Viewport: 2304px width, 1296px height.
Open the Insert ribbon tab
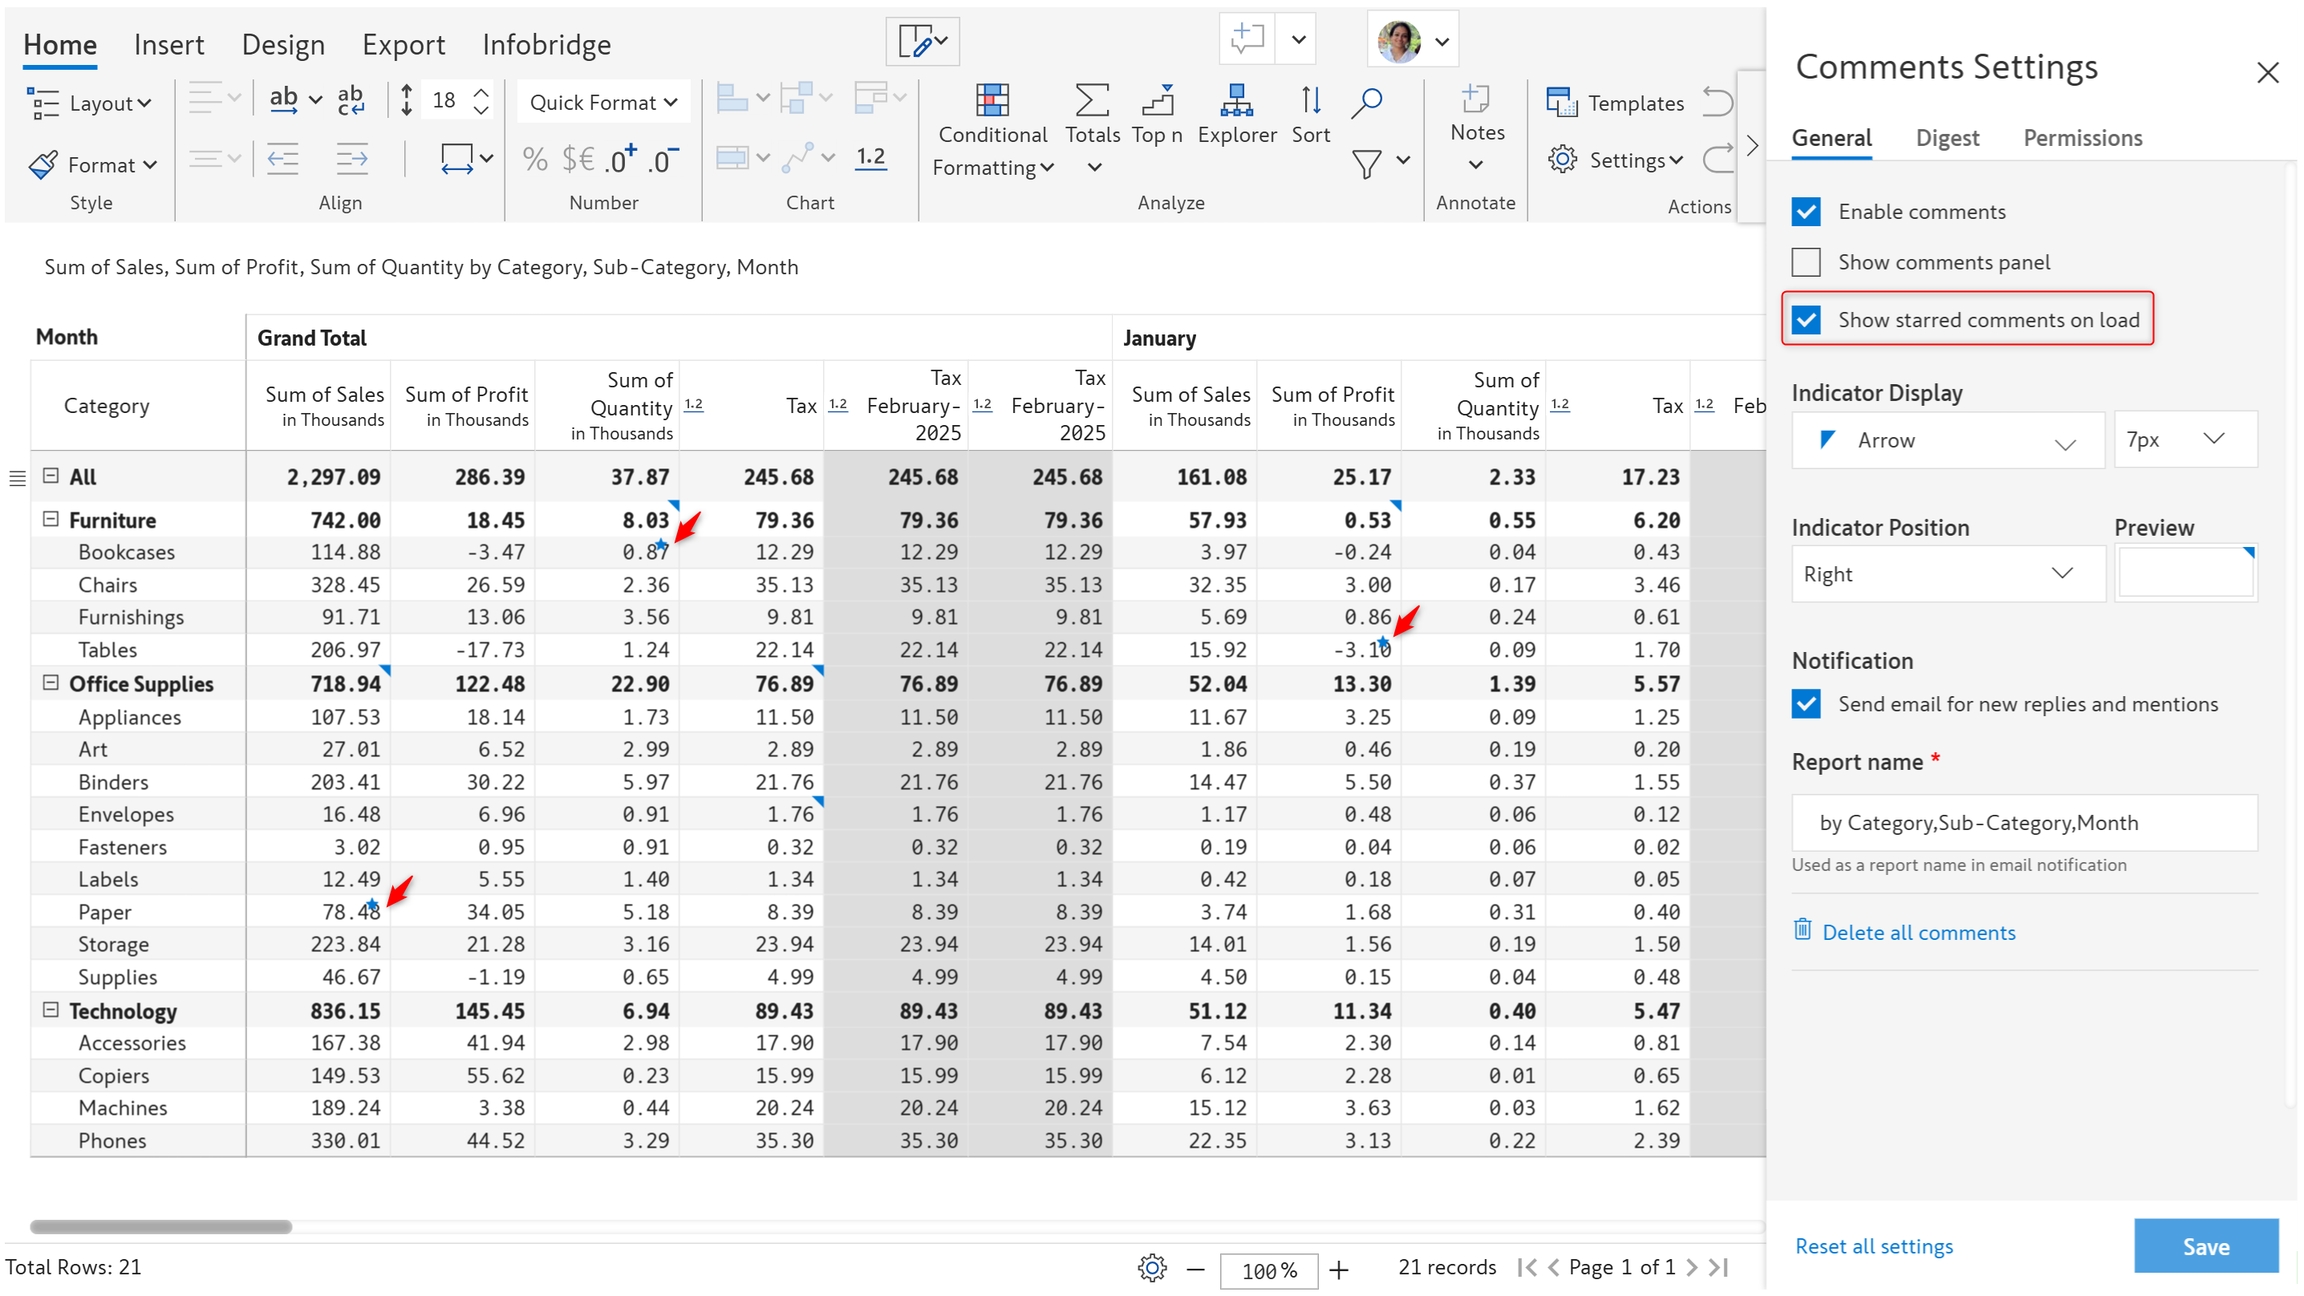(169, 45)
